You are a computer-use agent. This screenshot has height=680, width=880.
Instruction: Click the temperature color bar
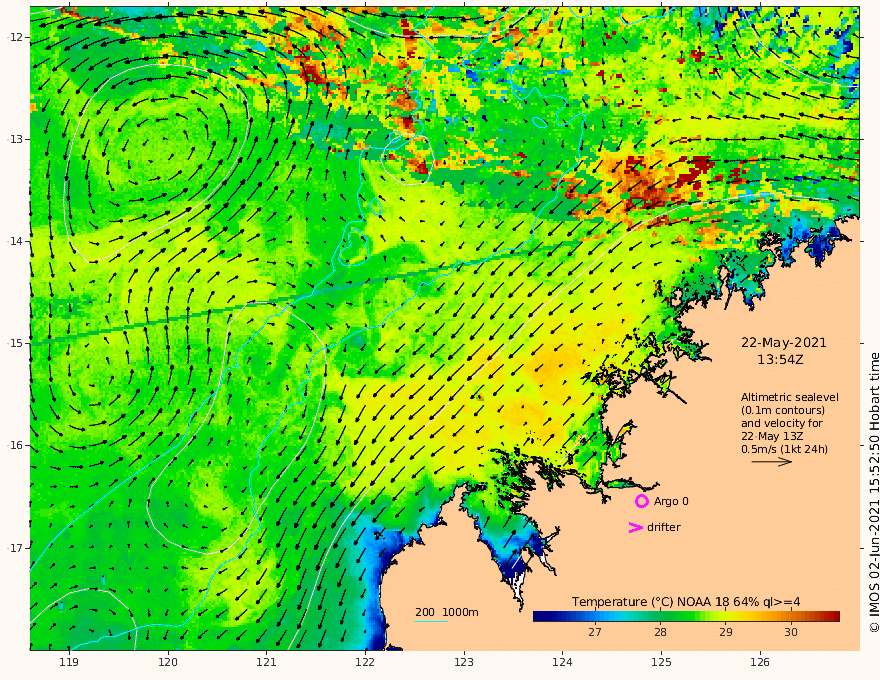coord(686,617)
